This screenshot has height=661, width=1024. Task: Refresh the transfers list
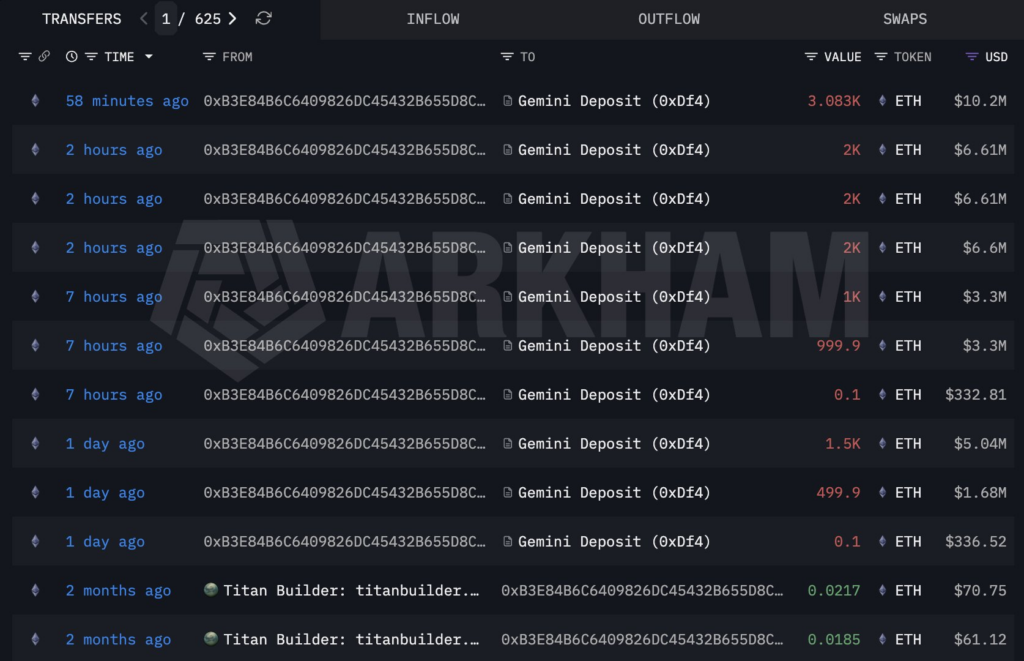(263, 19)
